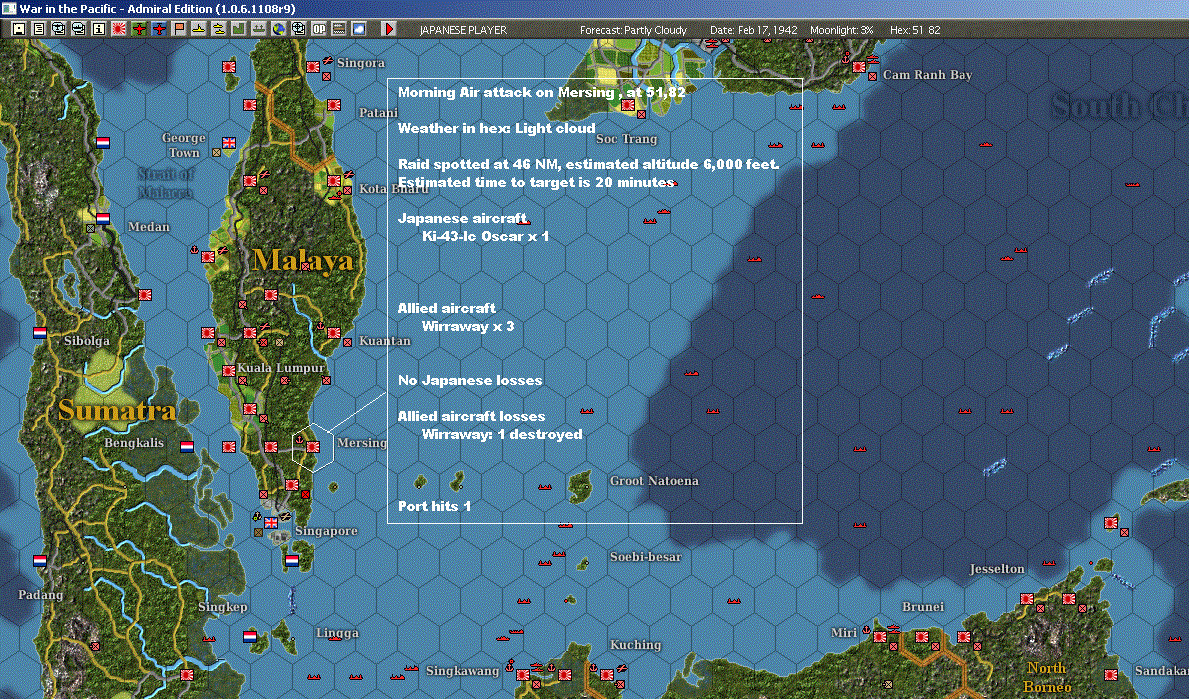The width and height of the screenshot is (1189, 699).
Task: Select the Japanese base icon at Kuantan
Action: pos(334,333)
